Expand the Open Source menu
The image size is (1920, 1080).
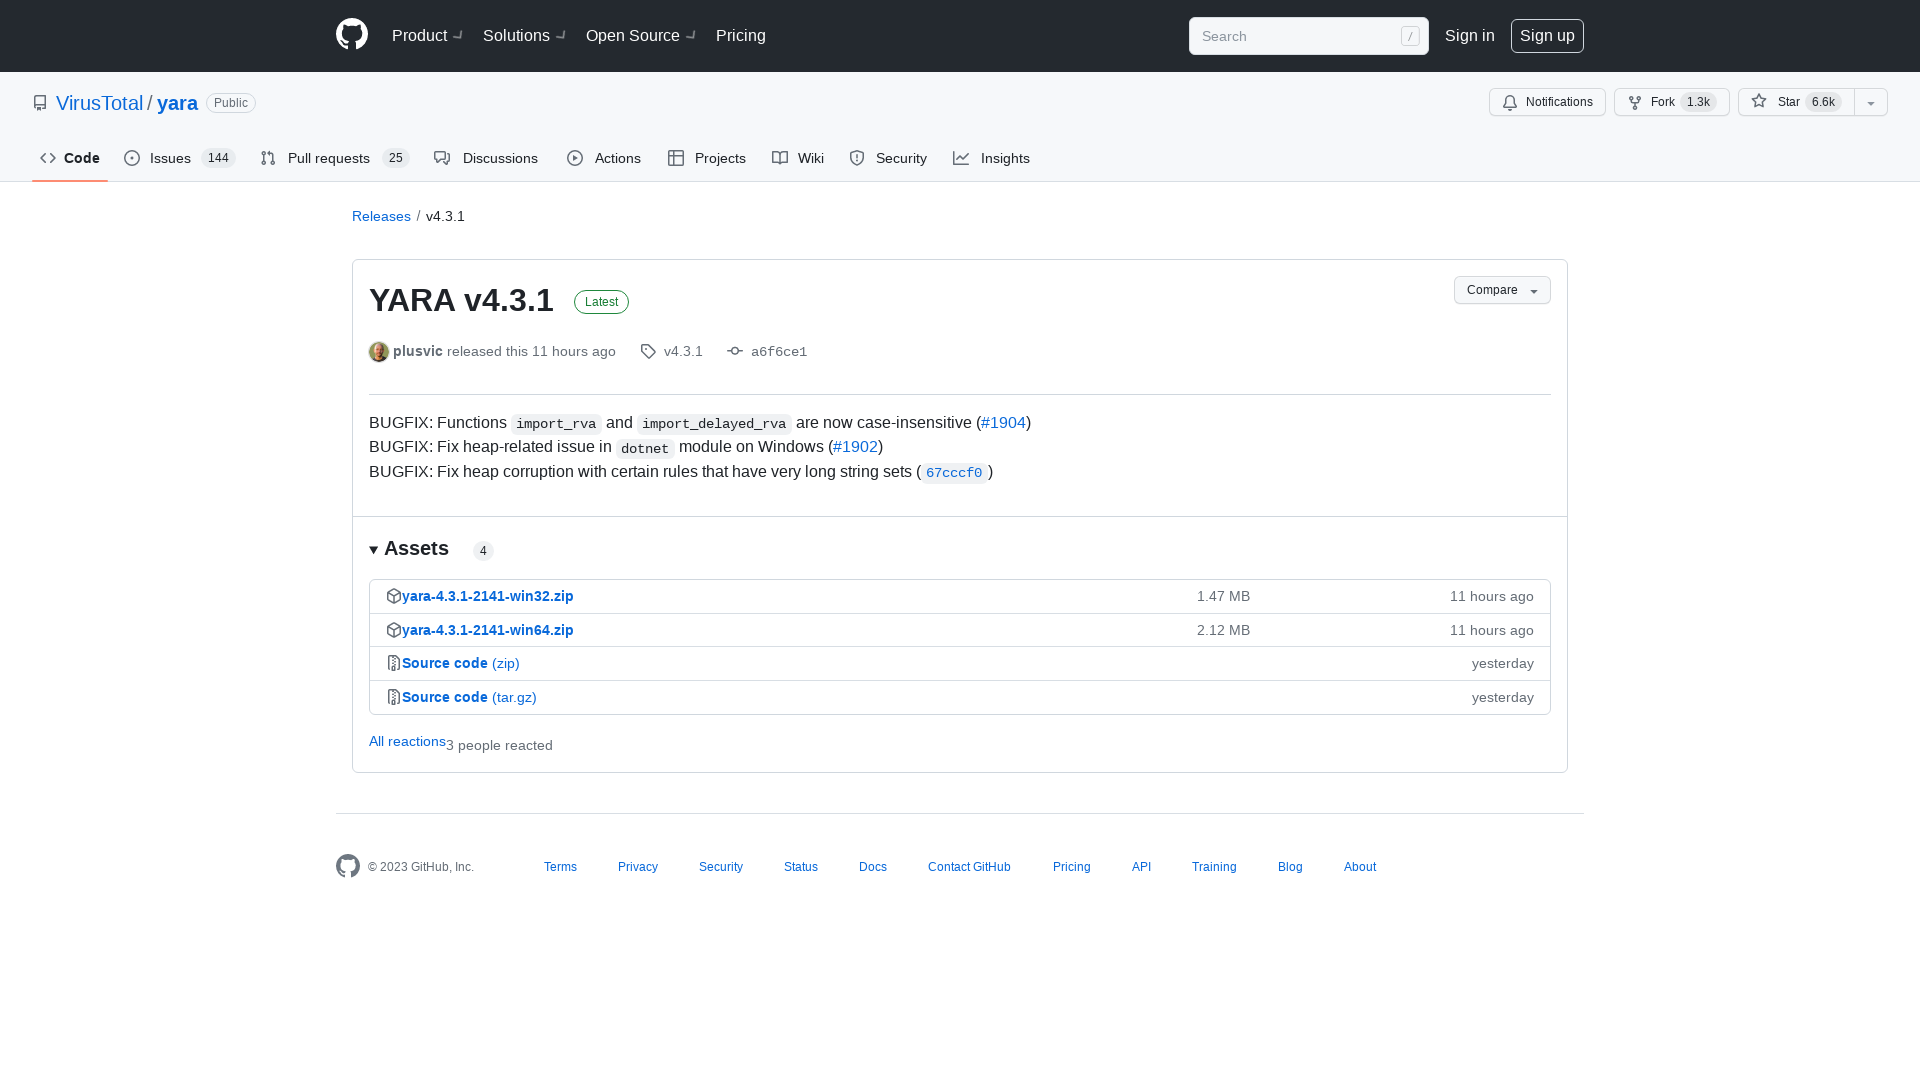640,36
